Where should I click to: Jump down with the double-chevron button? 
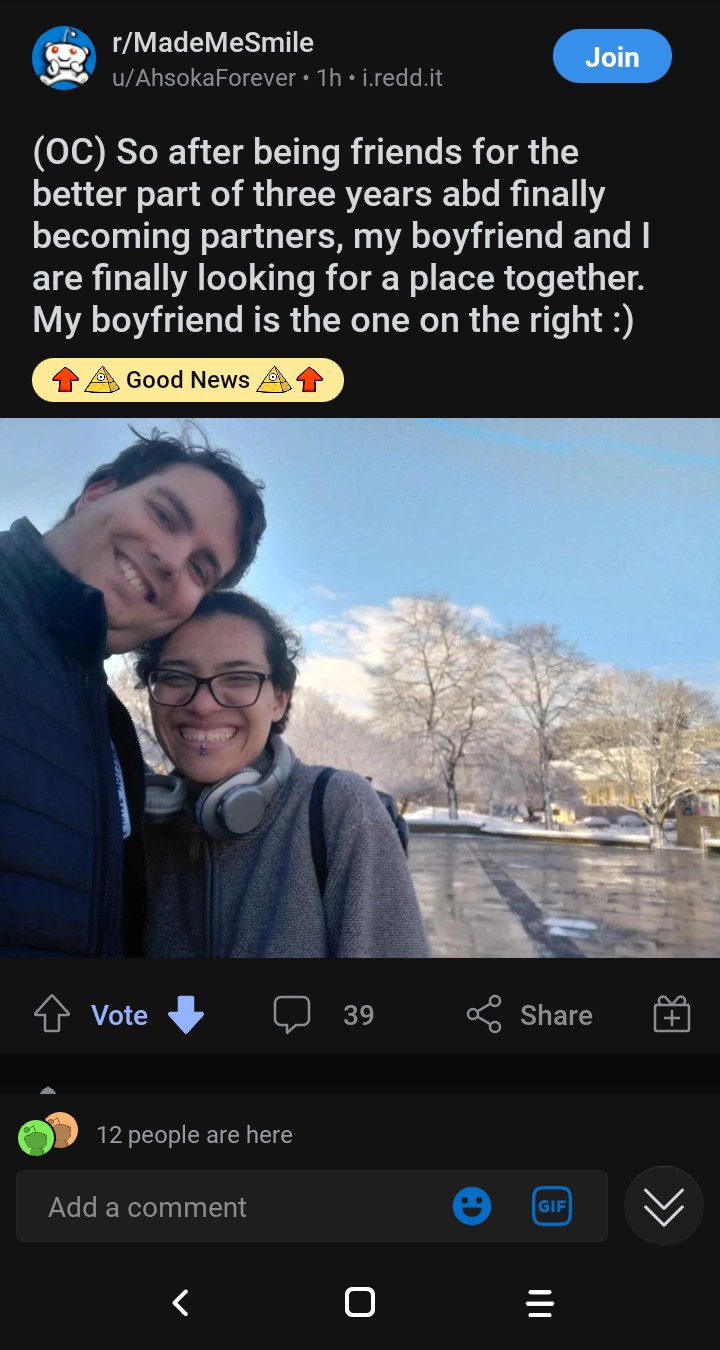click(664, 1206)
